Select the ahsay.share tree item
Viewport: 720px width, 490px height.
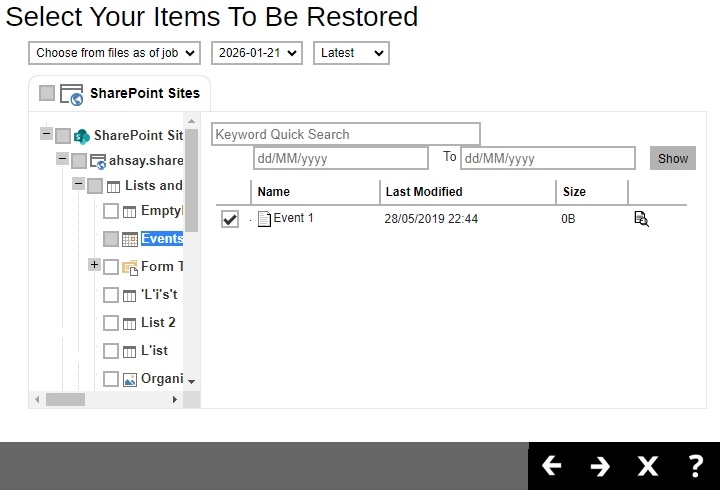point(146,161)
